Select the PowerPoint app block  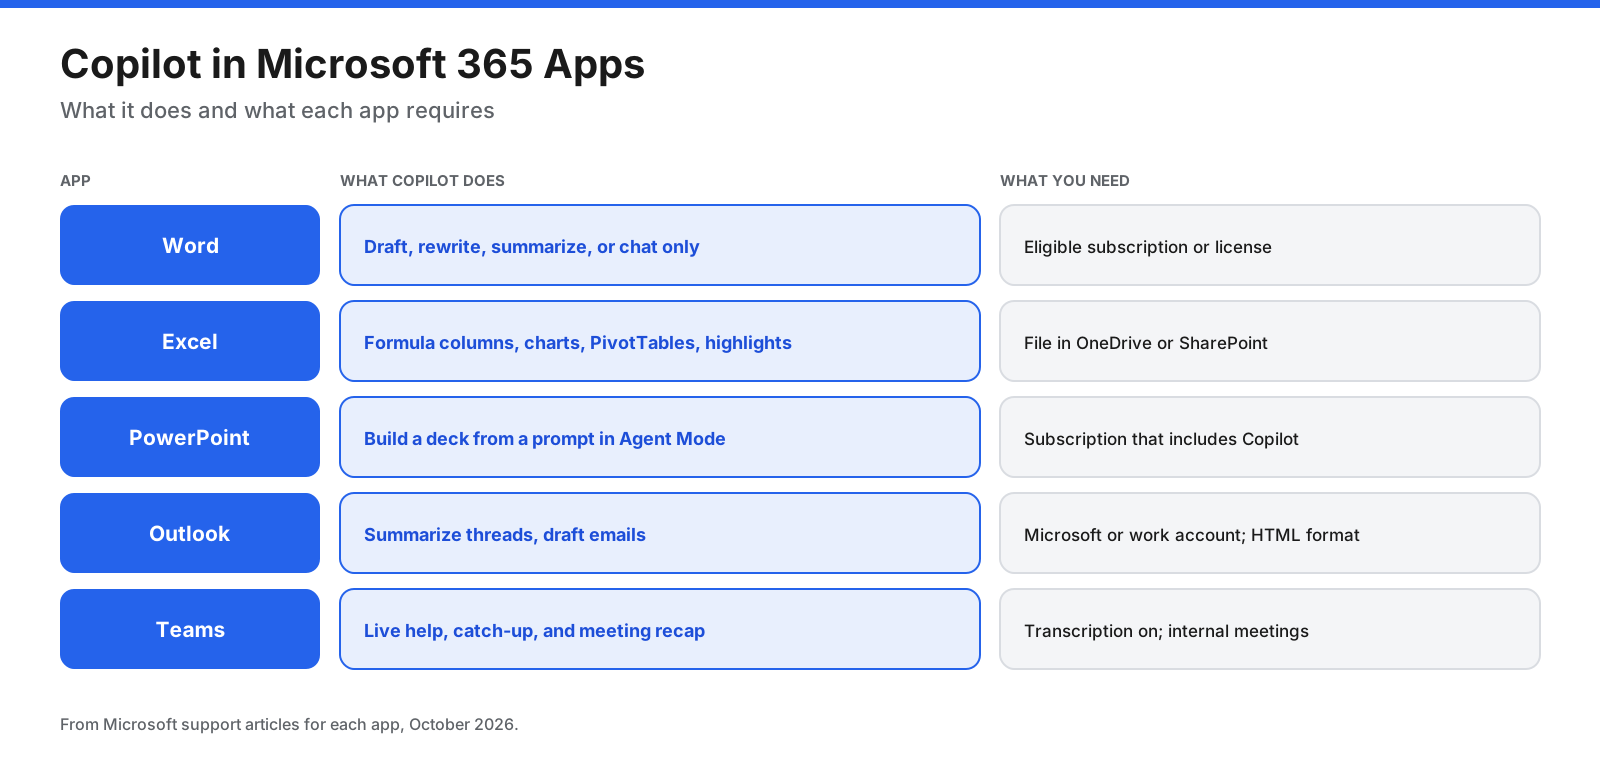[190, 437]
